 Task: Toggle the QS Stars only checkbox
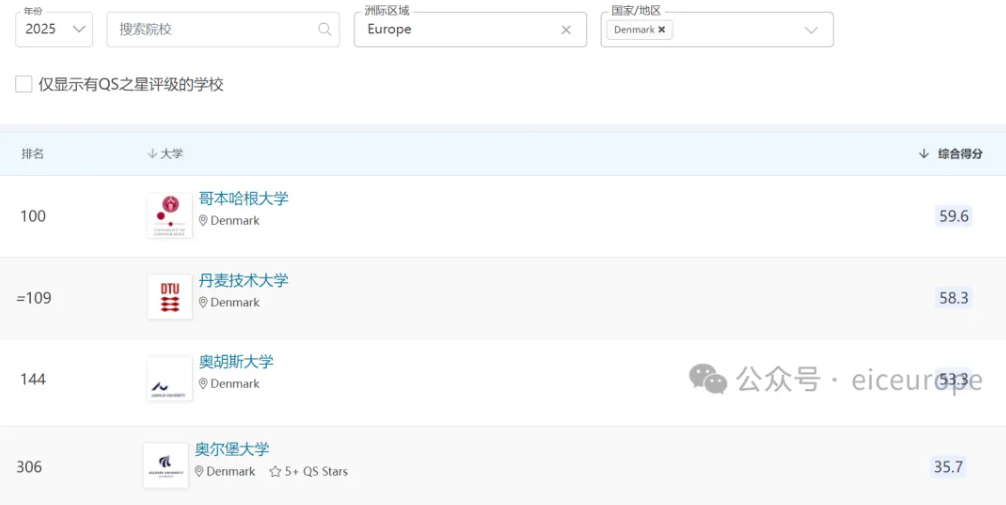(24, 84)
